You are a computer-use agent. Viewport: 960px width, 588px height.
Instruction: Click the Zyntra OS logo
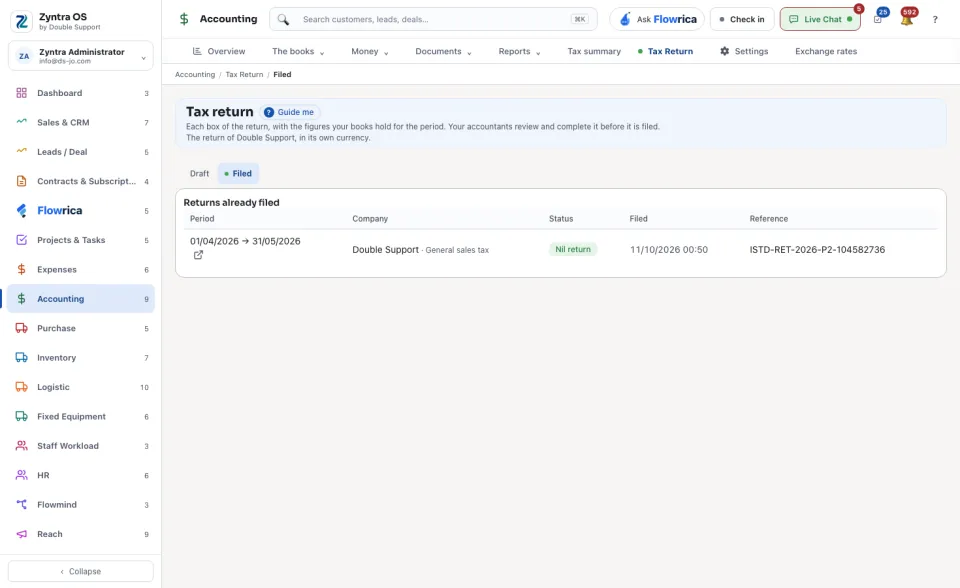(x=21, y=21)
